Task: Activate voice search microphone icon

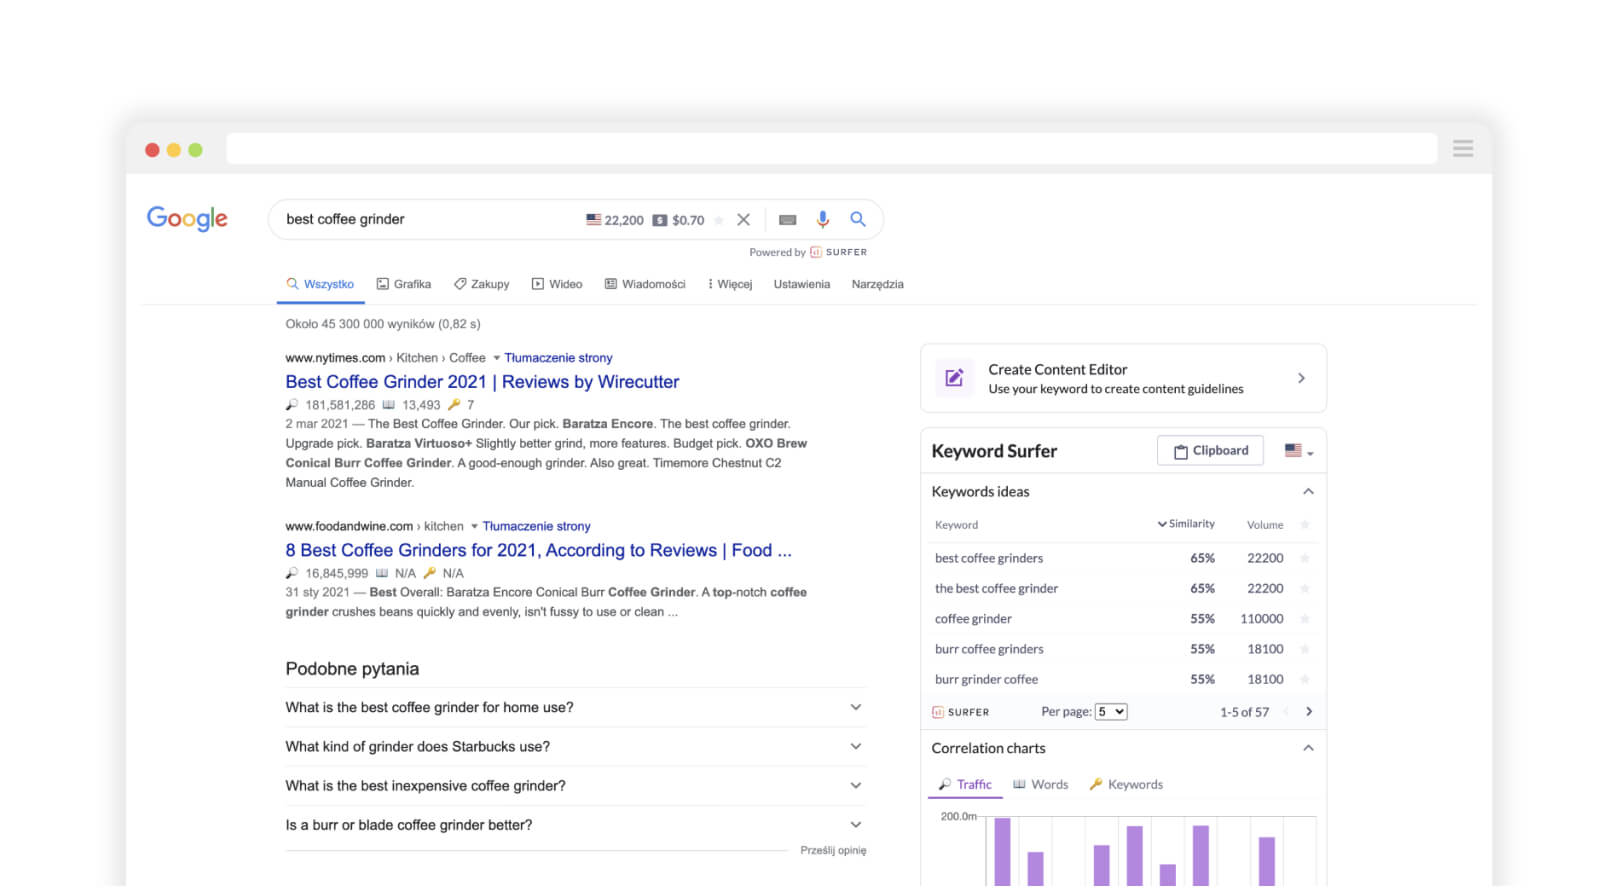Action: pyautogui.click(x=822, y=219)
